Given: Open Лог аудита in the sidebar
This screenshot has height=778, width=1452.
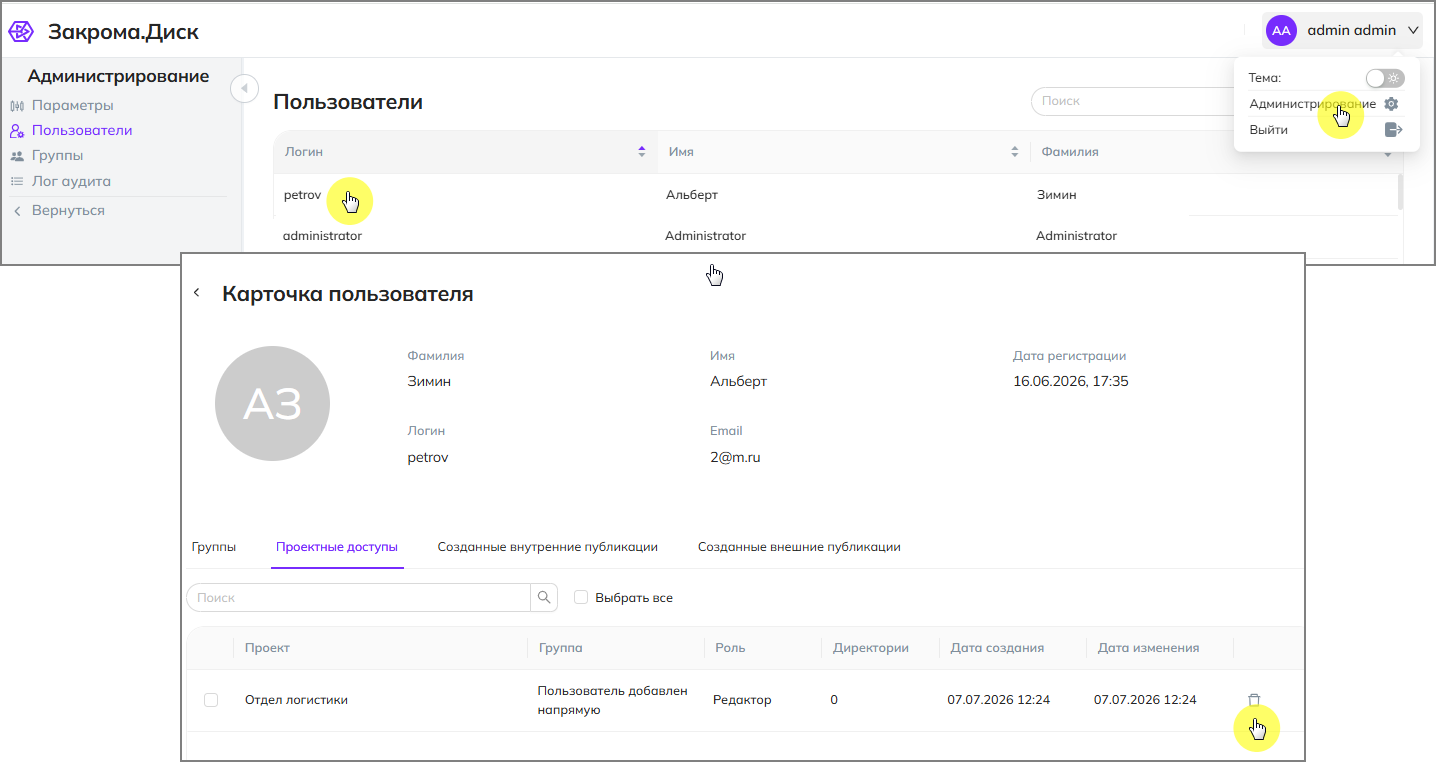Looking at the screenshot, I should [x=71, y=181].
